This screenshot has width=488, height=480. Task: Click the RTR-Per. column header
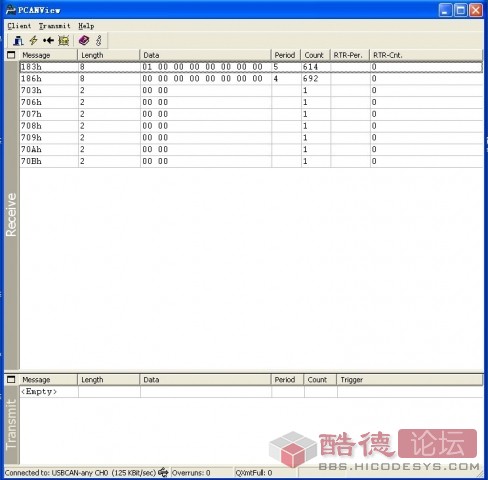click(349, 55)
